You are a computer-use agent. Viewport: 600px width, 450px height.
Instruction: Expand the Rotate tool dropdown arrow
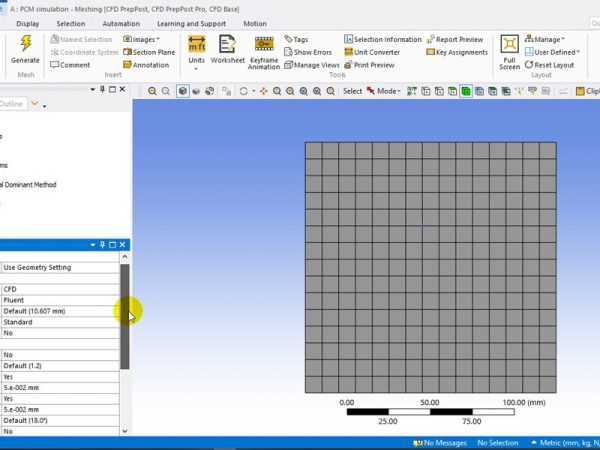tap(253, 91)
